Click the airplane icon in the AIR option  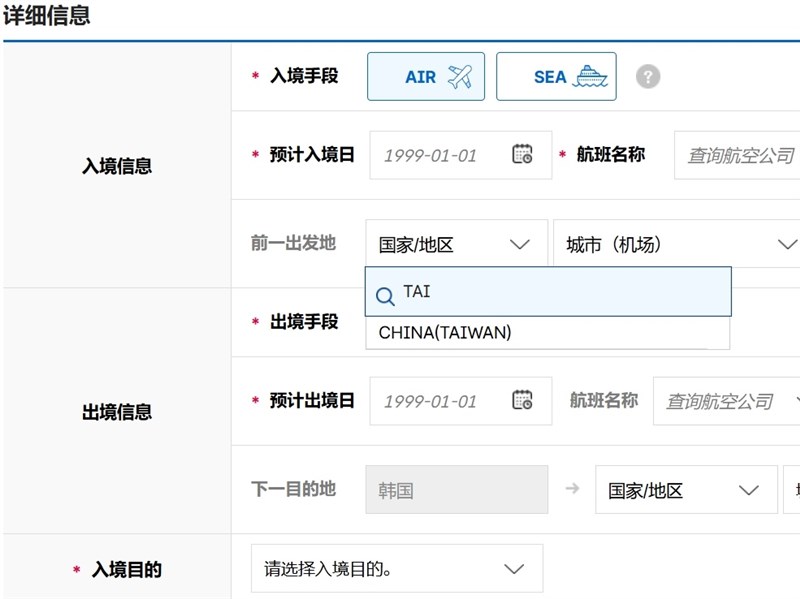(459, 77)
